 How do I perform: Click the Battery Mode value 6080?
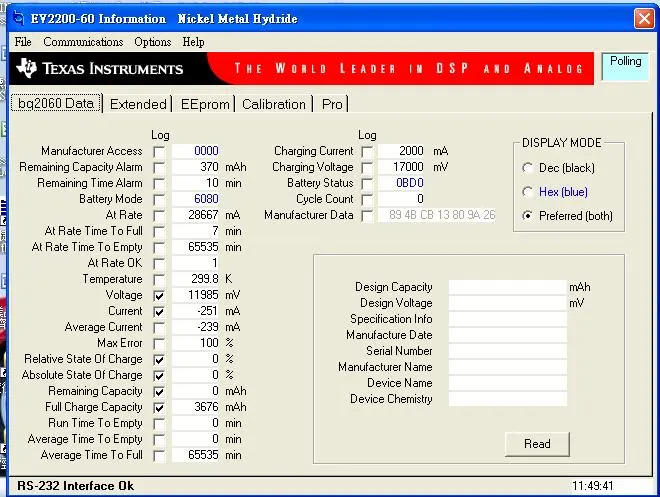196,199
